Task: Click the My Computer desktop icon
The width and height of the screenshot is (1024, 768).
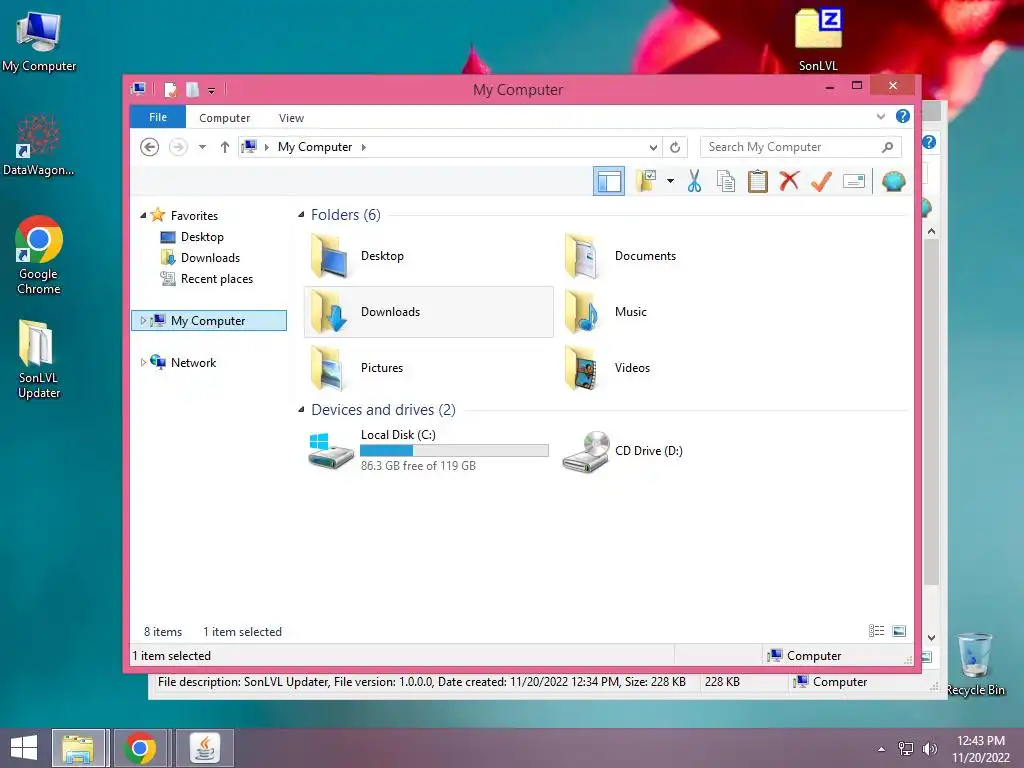Action: tap(39, 40)
